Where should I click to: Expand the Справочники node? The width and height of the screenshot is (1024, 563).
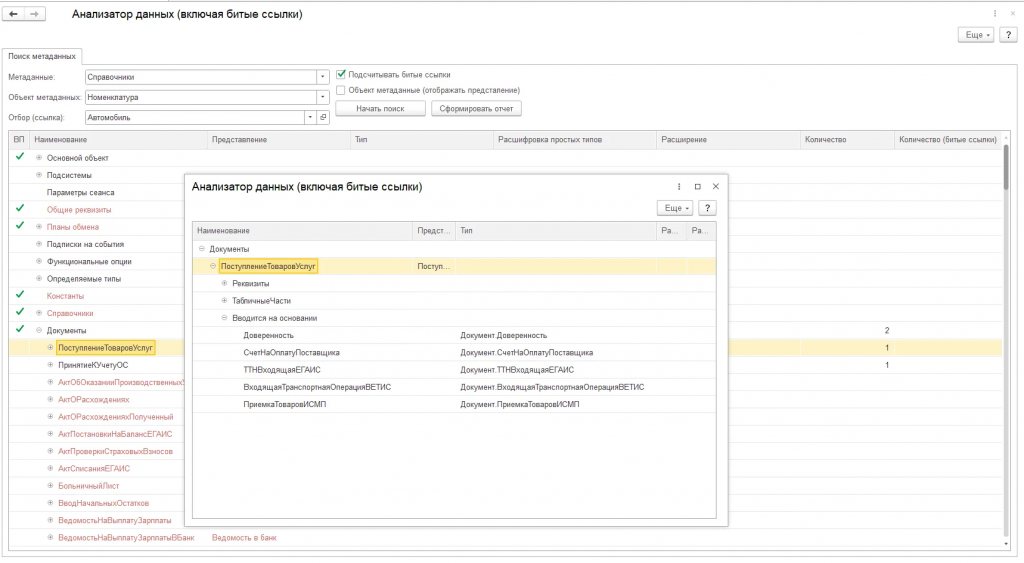(39, 313)
